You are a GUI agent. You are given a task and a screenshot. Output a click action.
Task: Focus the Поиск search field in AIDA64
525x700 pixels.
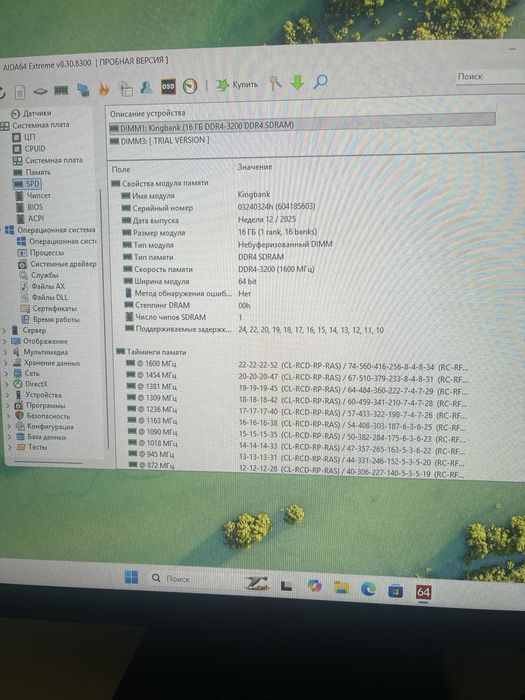point(490,77)
